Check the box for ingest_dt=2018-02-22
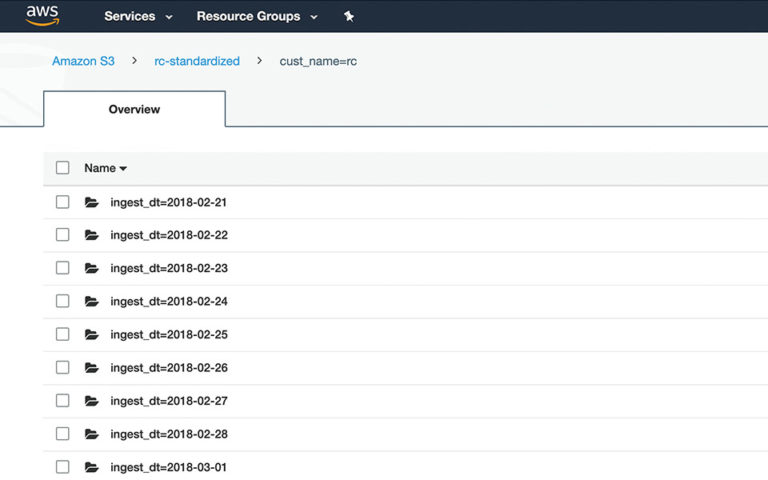Image resolution: width=768 pixels, height=480 pixels. coord(63,235)
